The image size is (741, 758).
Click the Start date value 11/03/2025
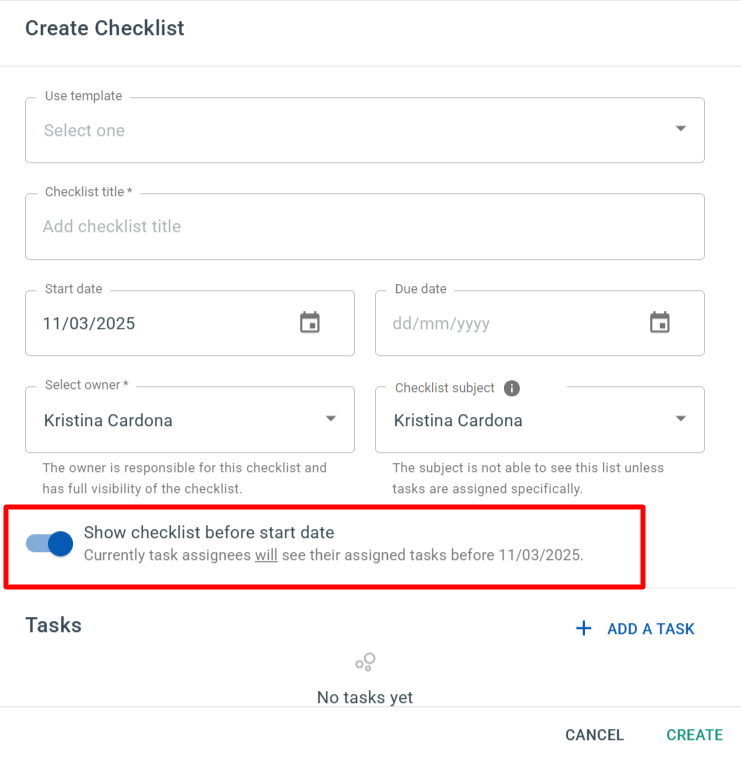[89, 324]
